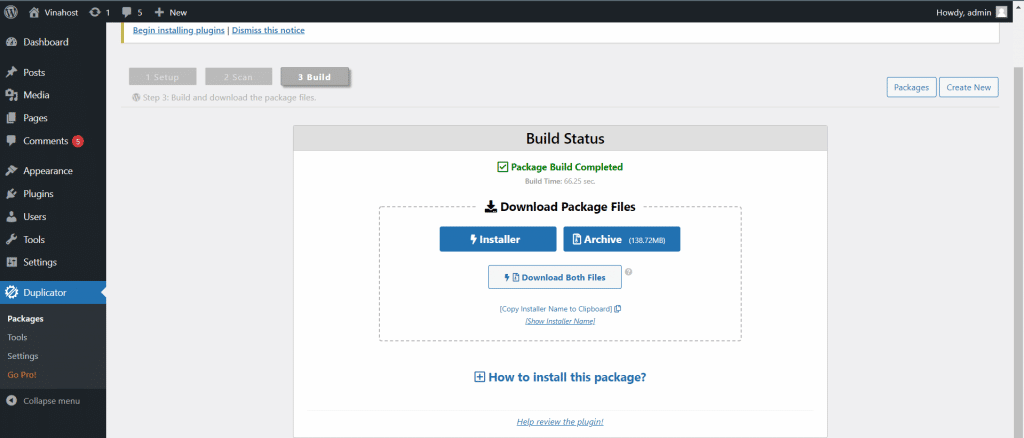1024x438 pixels.
Task: Switch to the 1 Setup step
Action: point(161,77)
